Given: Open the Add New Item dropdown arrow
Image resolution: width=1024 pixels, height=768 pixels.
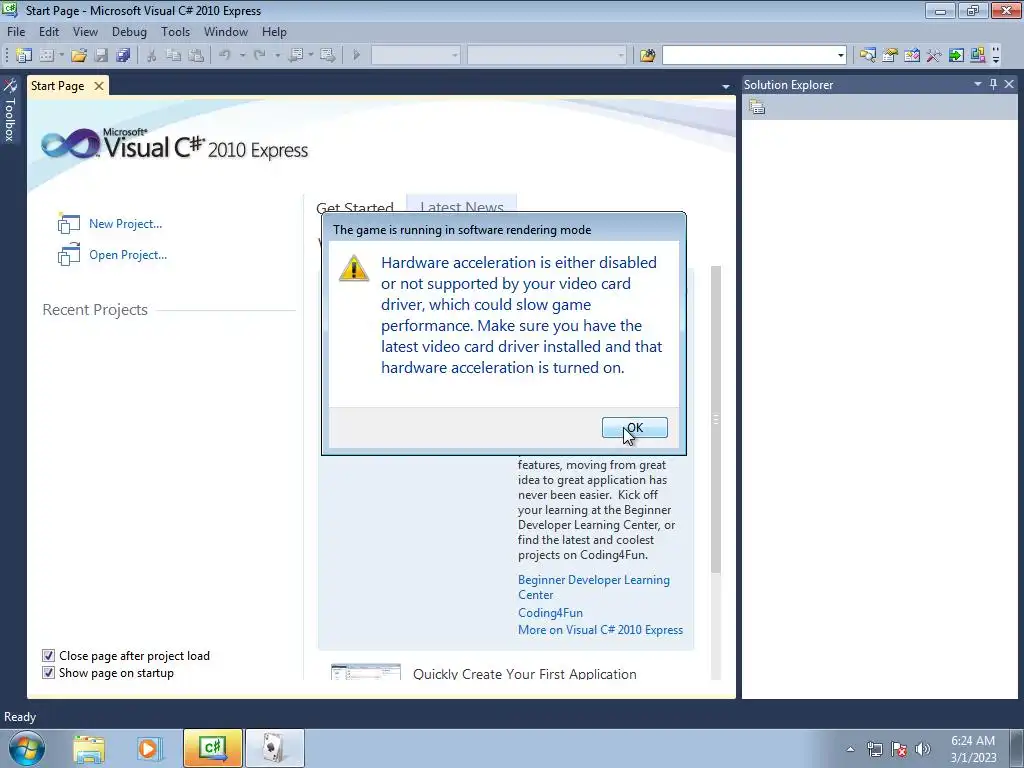Looking at the screenshot, I should click(x=61, y=56).
